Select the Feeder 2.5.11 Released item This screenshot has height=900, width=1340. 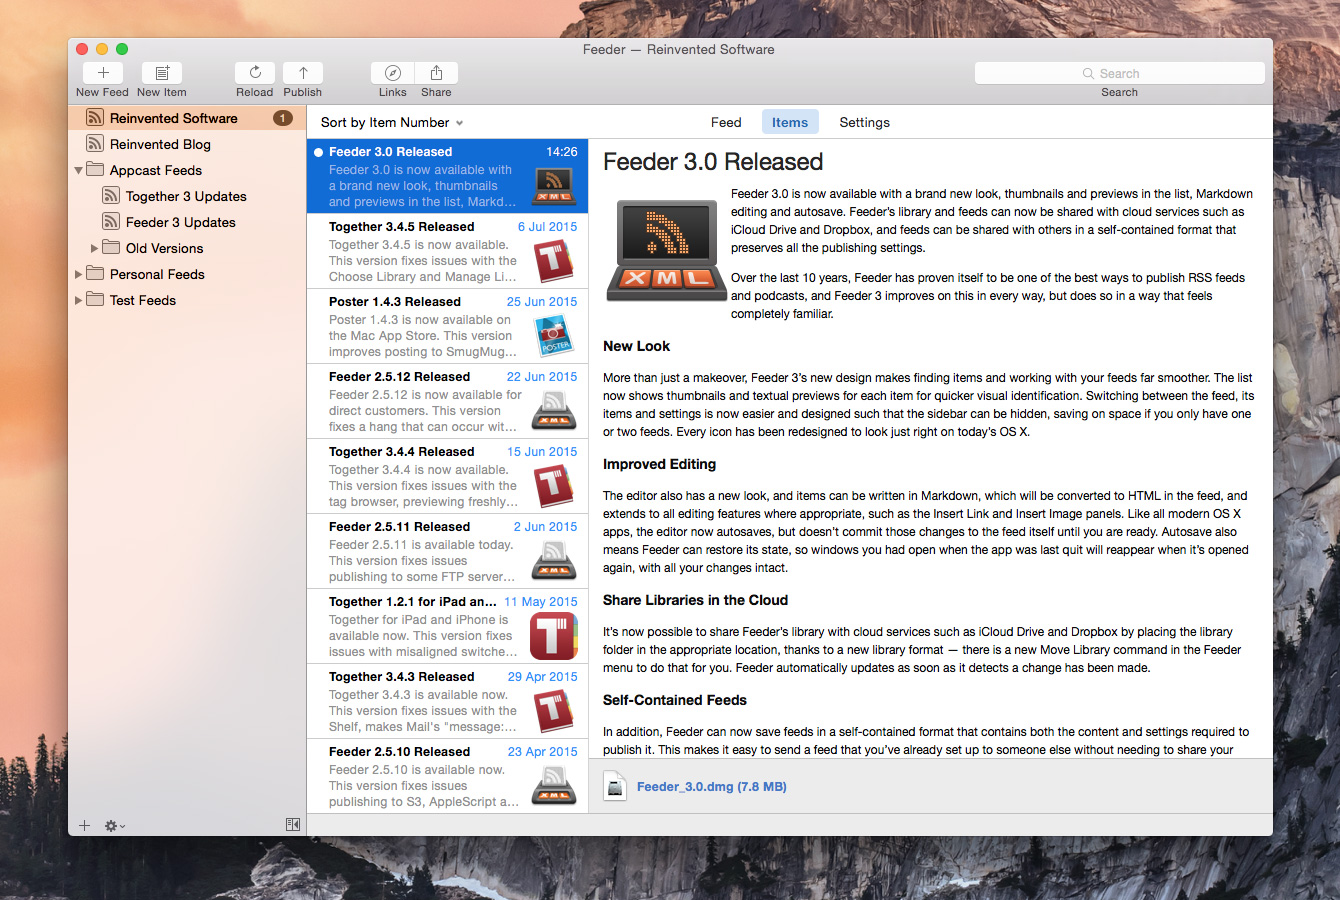coord(447,551)
